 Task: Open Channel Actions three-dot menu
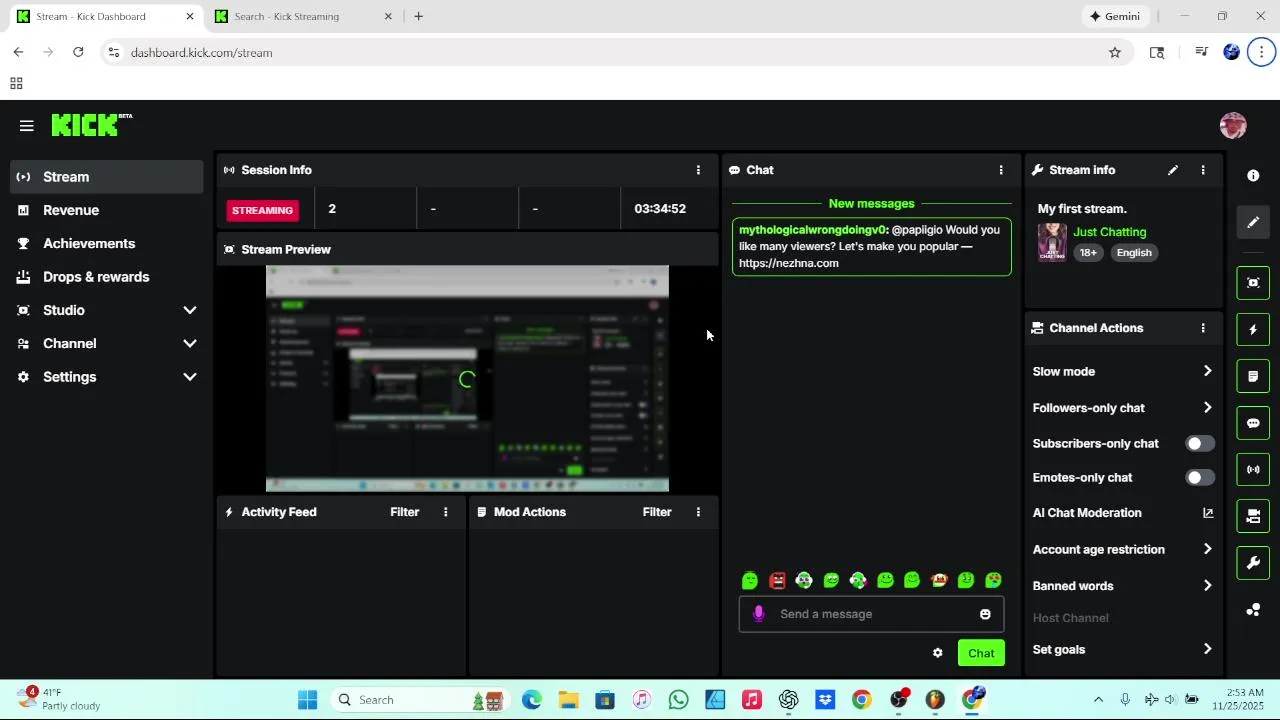point(1203,328)
